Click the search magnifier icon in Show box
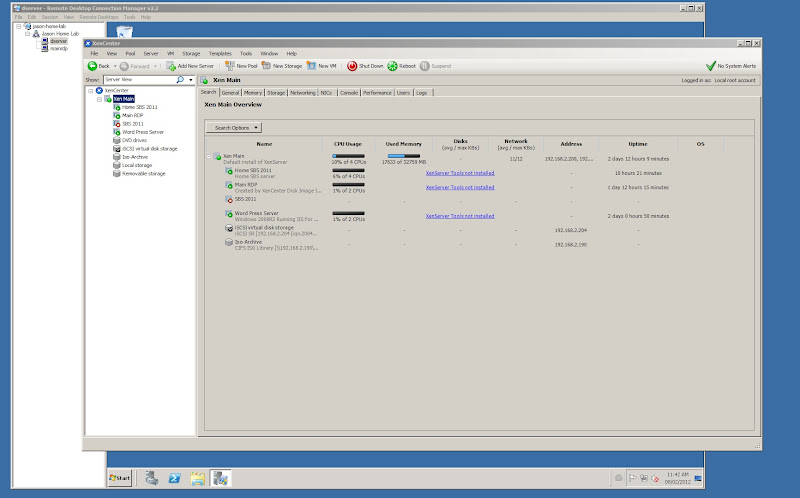800x498 pixels. [180, 79]
